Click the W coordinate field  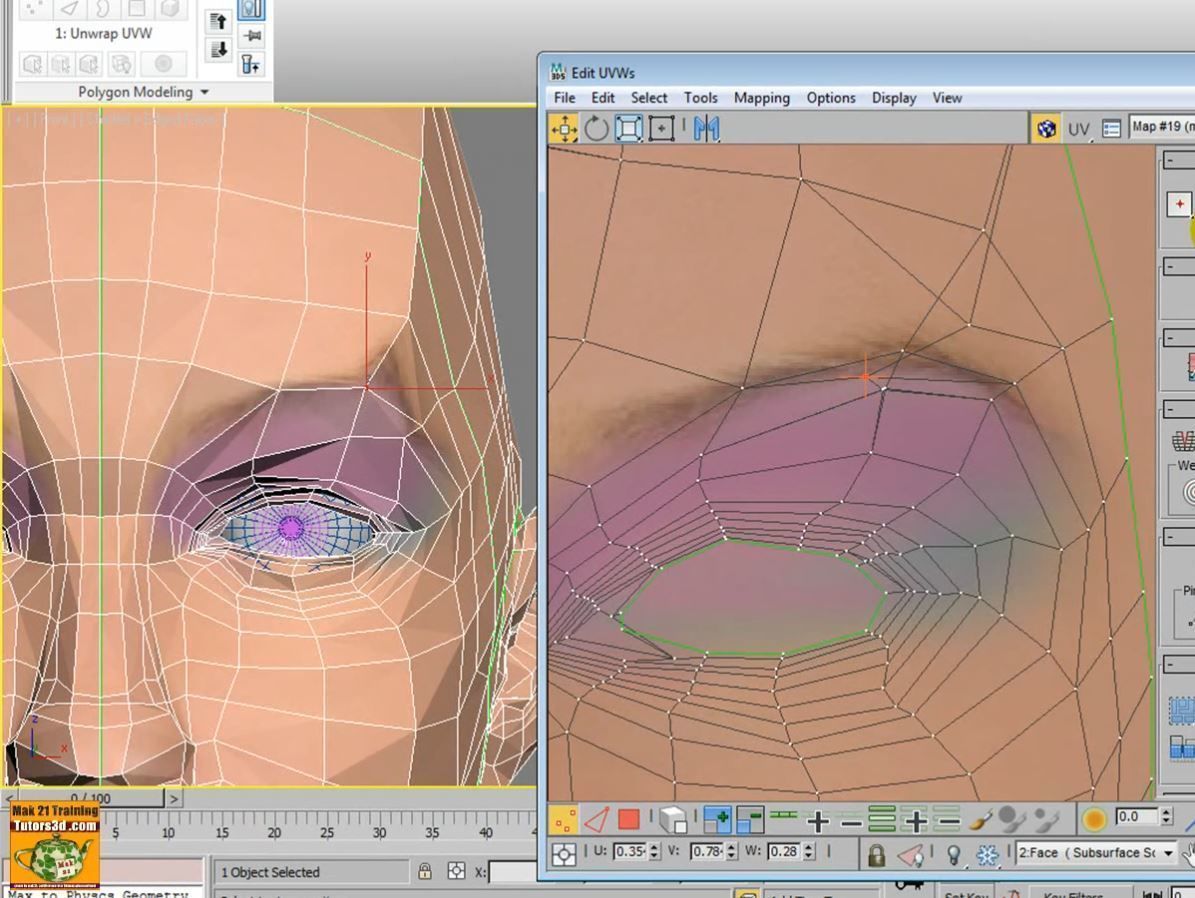[784, 851]
